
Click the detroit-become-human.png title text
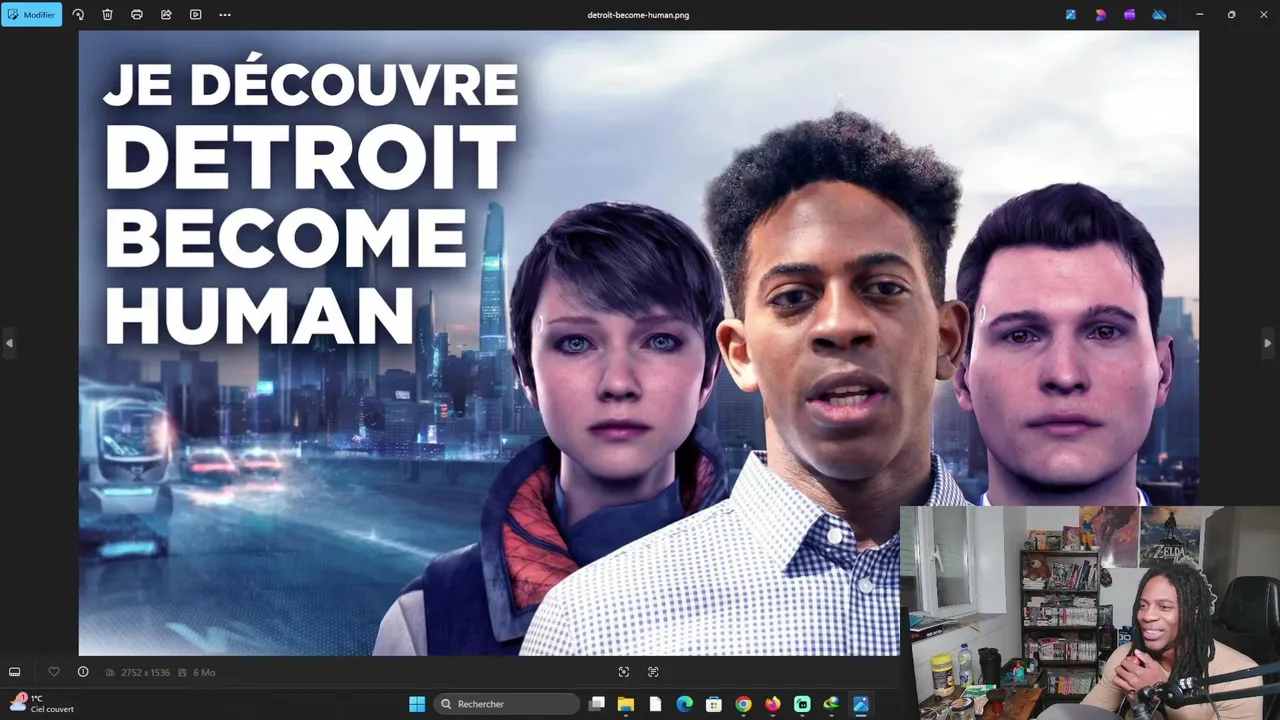638,15
